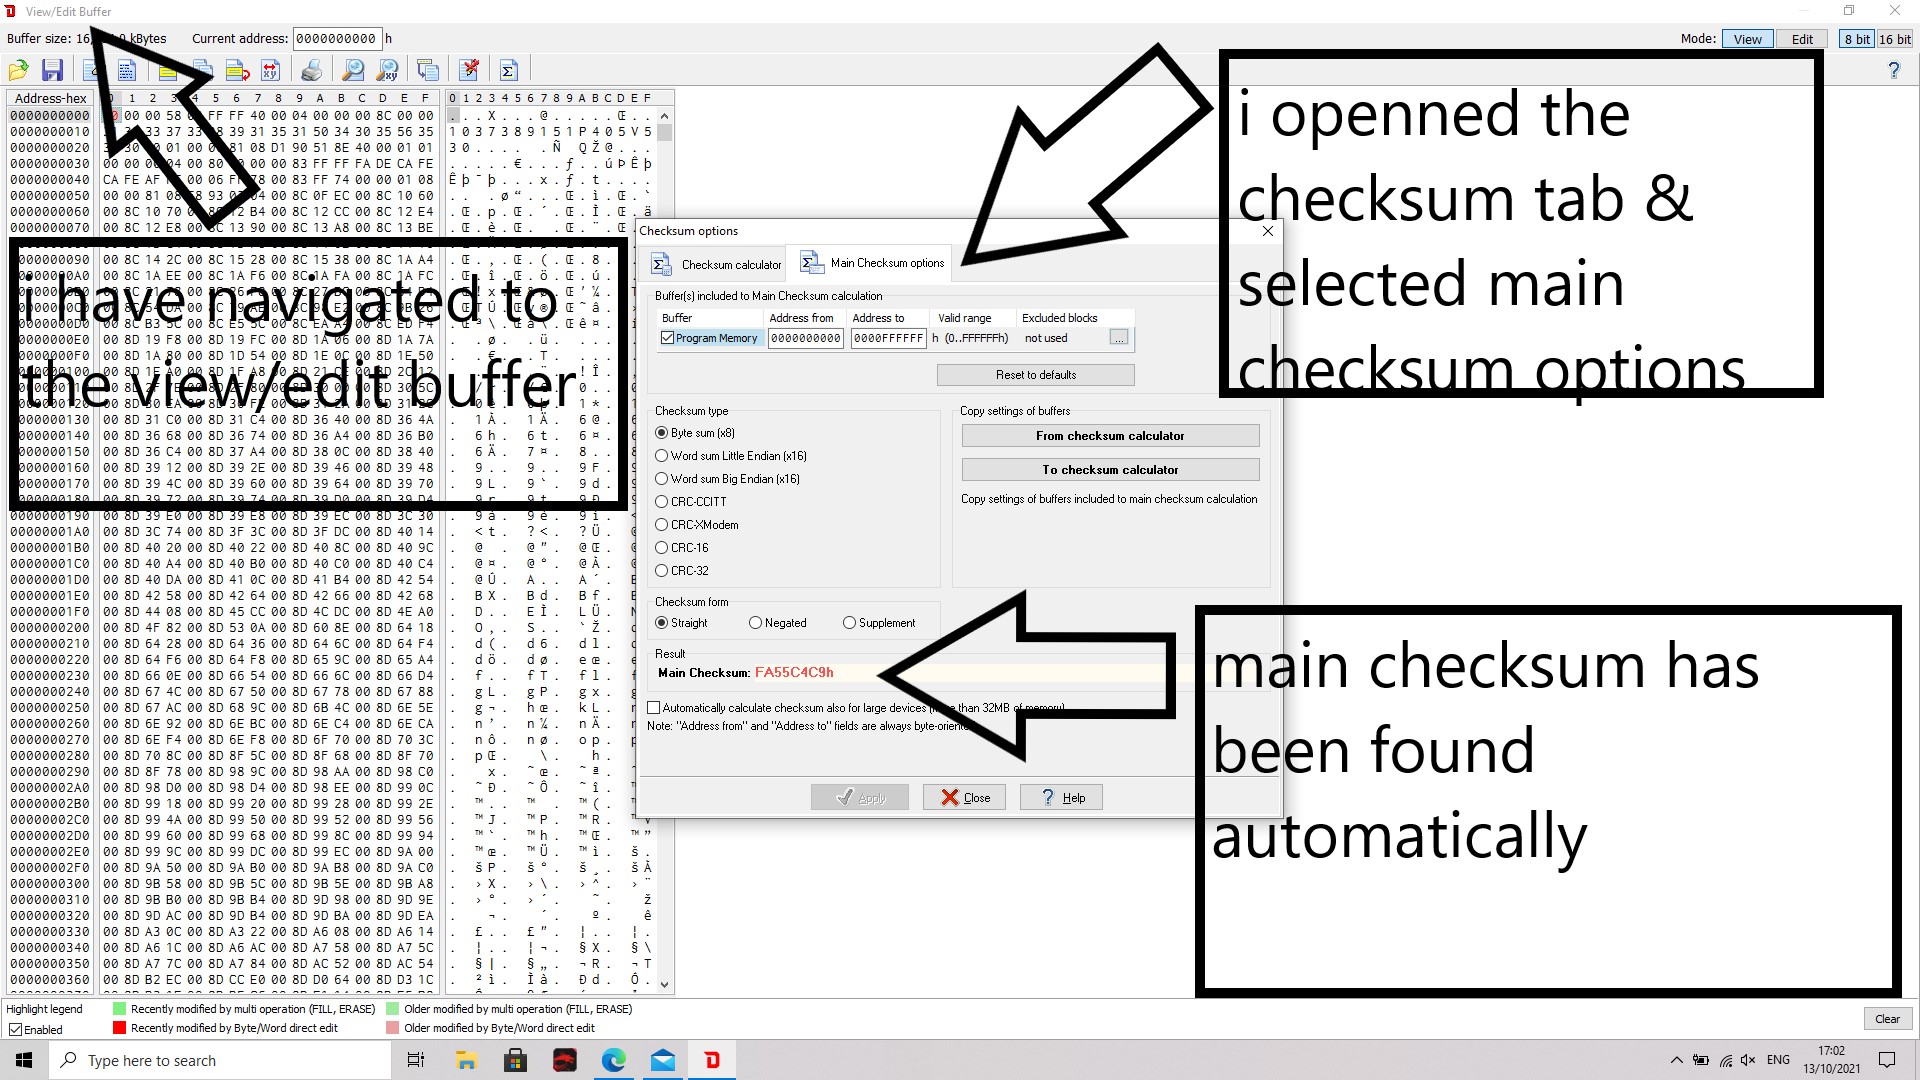Uncheck the Program Memory buffer checkbox
This screenshot has height=1080, width=1920.
pos(667,338)
